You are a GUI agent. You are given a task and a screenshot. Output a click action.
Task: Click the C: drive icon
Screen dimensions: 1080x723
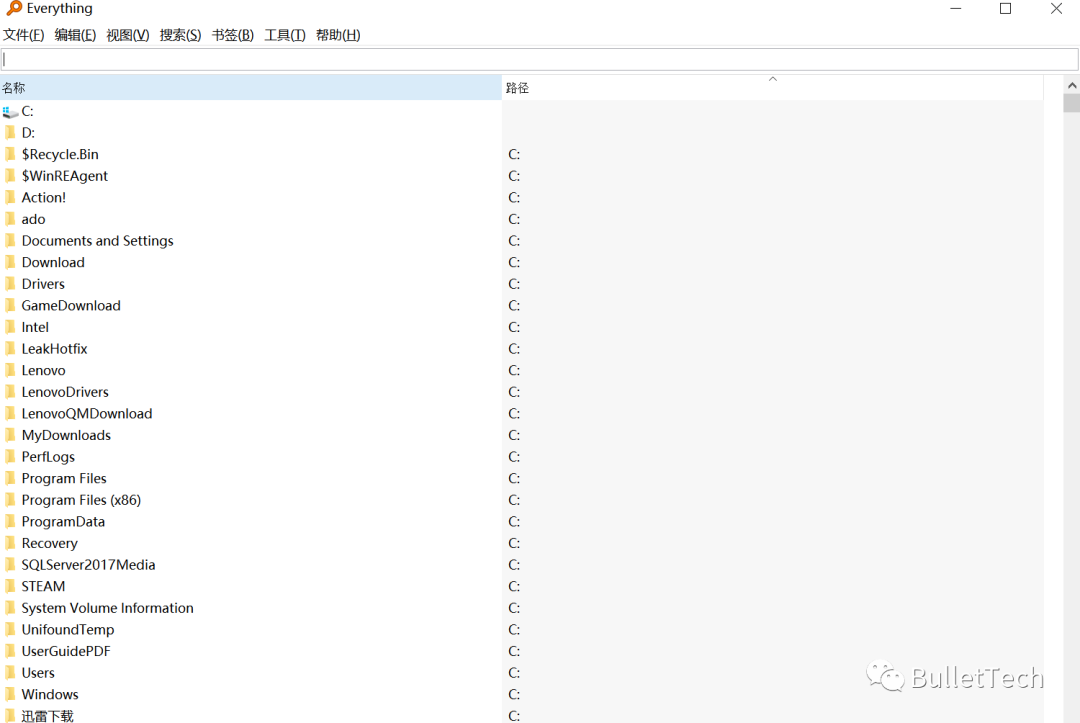coord(10,112)
